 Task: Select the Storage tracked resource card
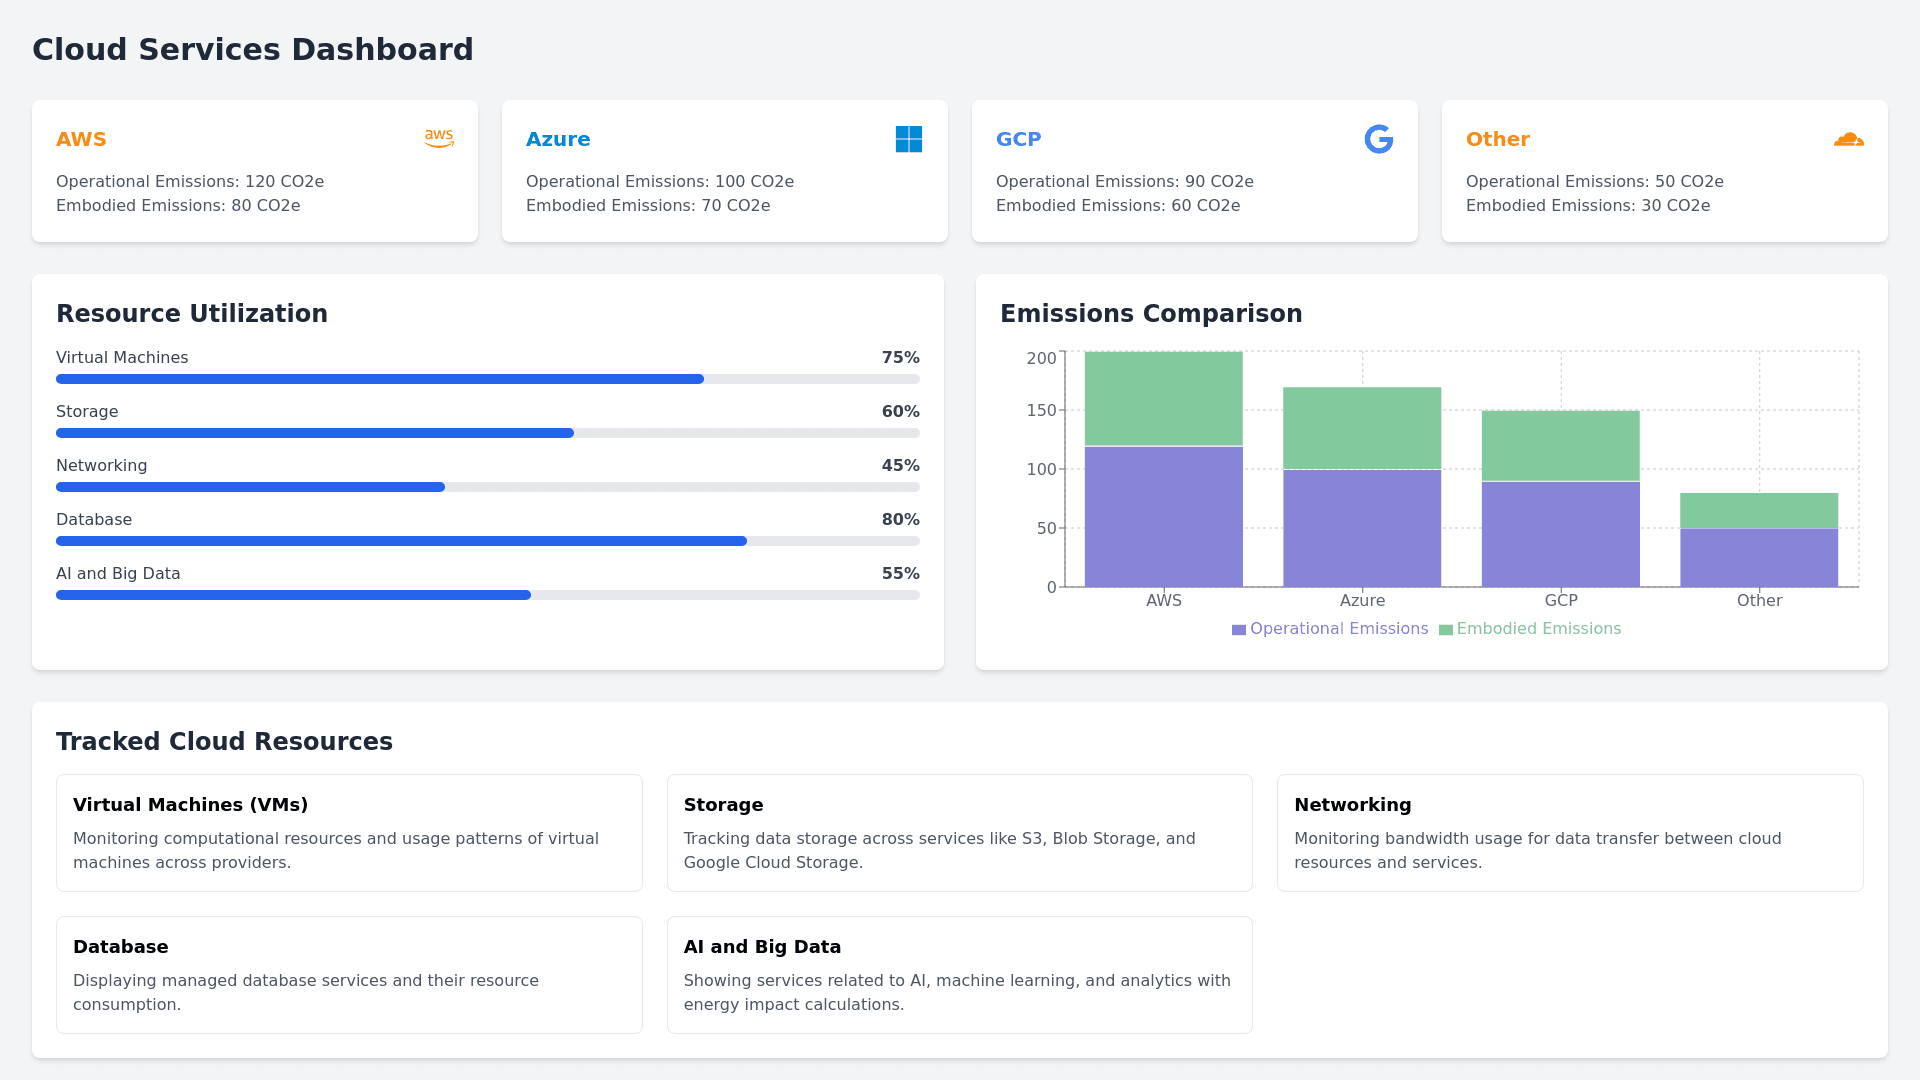point(959,832)
